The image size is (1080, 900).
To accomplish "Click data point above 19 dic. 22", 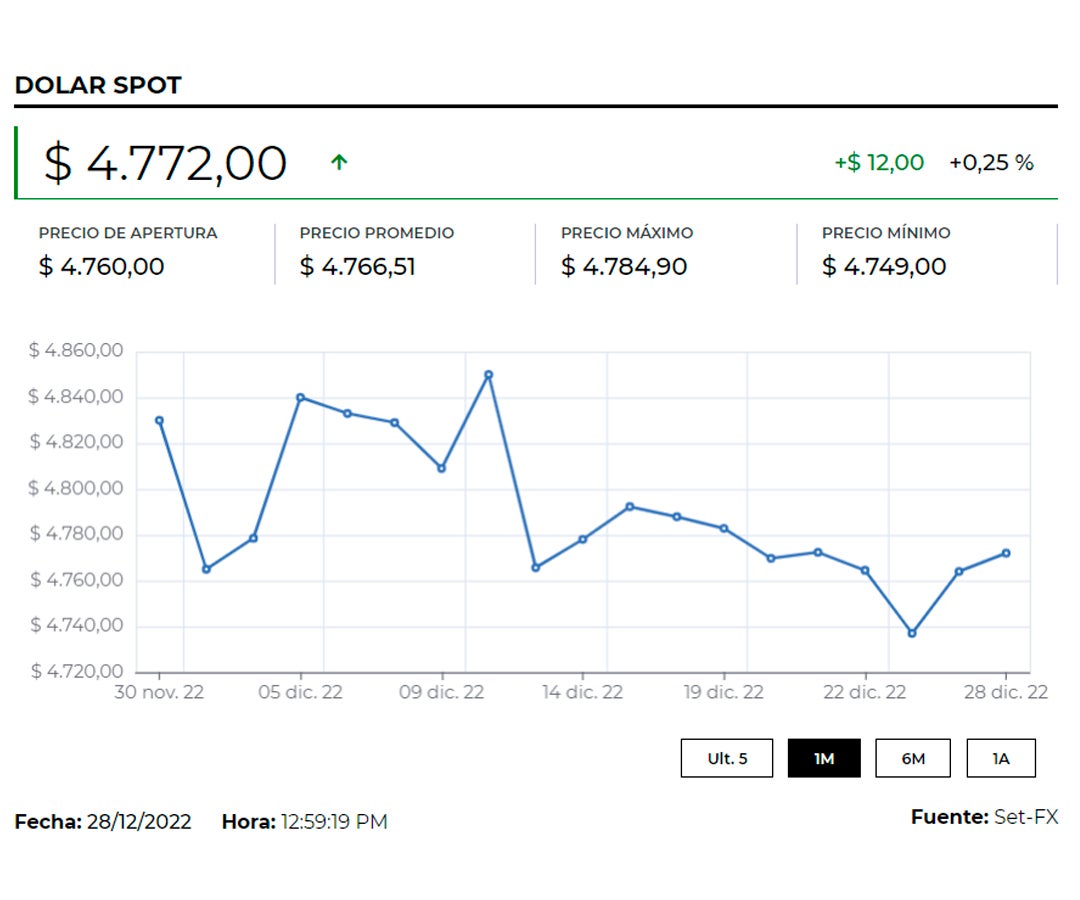I will point(724,528).
